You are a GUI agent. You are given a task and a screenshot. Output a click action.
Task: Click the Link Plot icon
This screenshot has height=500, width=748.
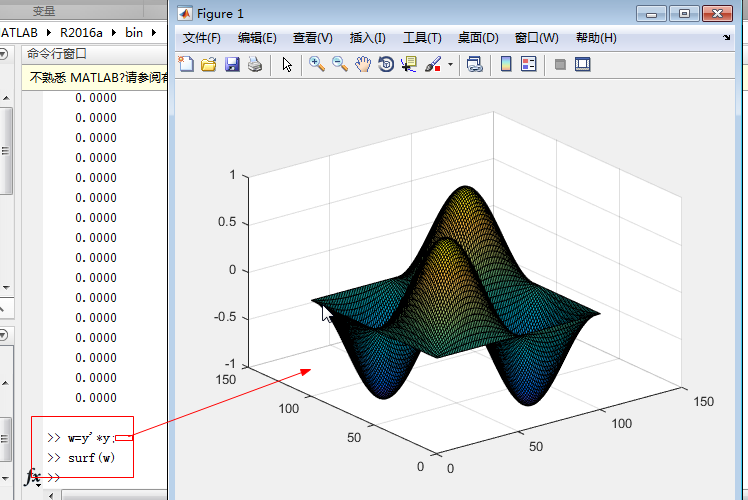coord(474,64)
